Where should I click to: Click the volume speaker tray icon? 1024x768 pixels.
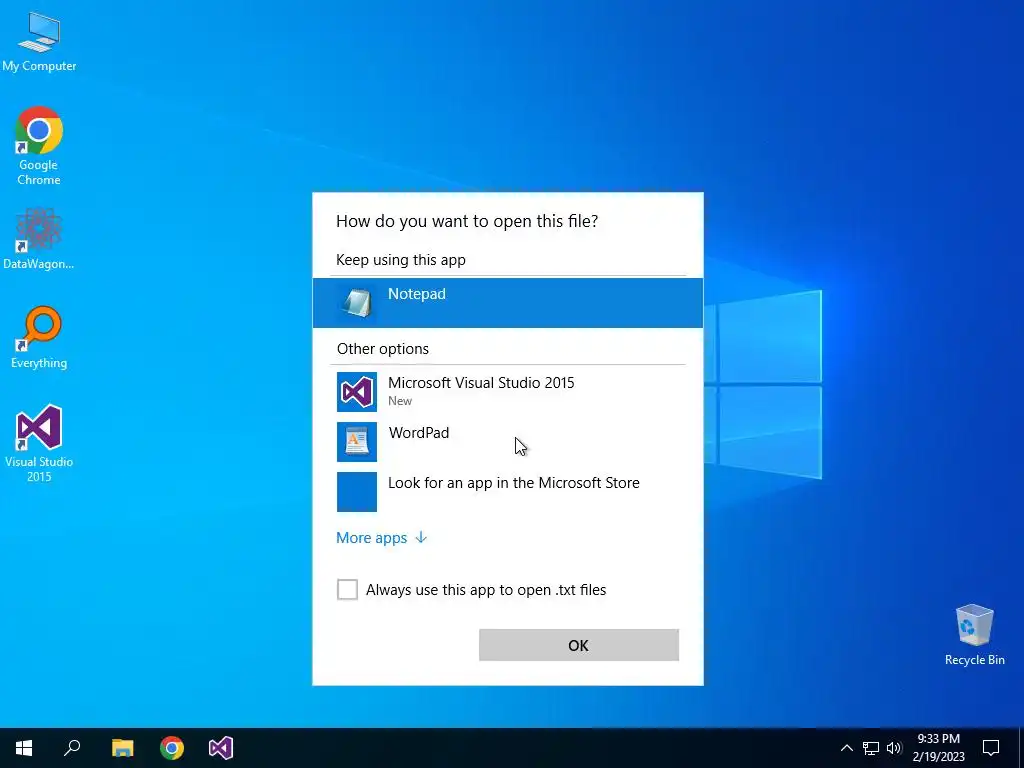[894, 748]
